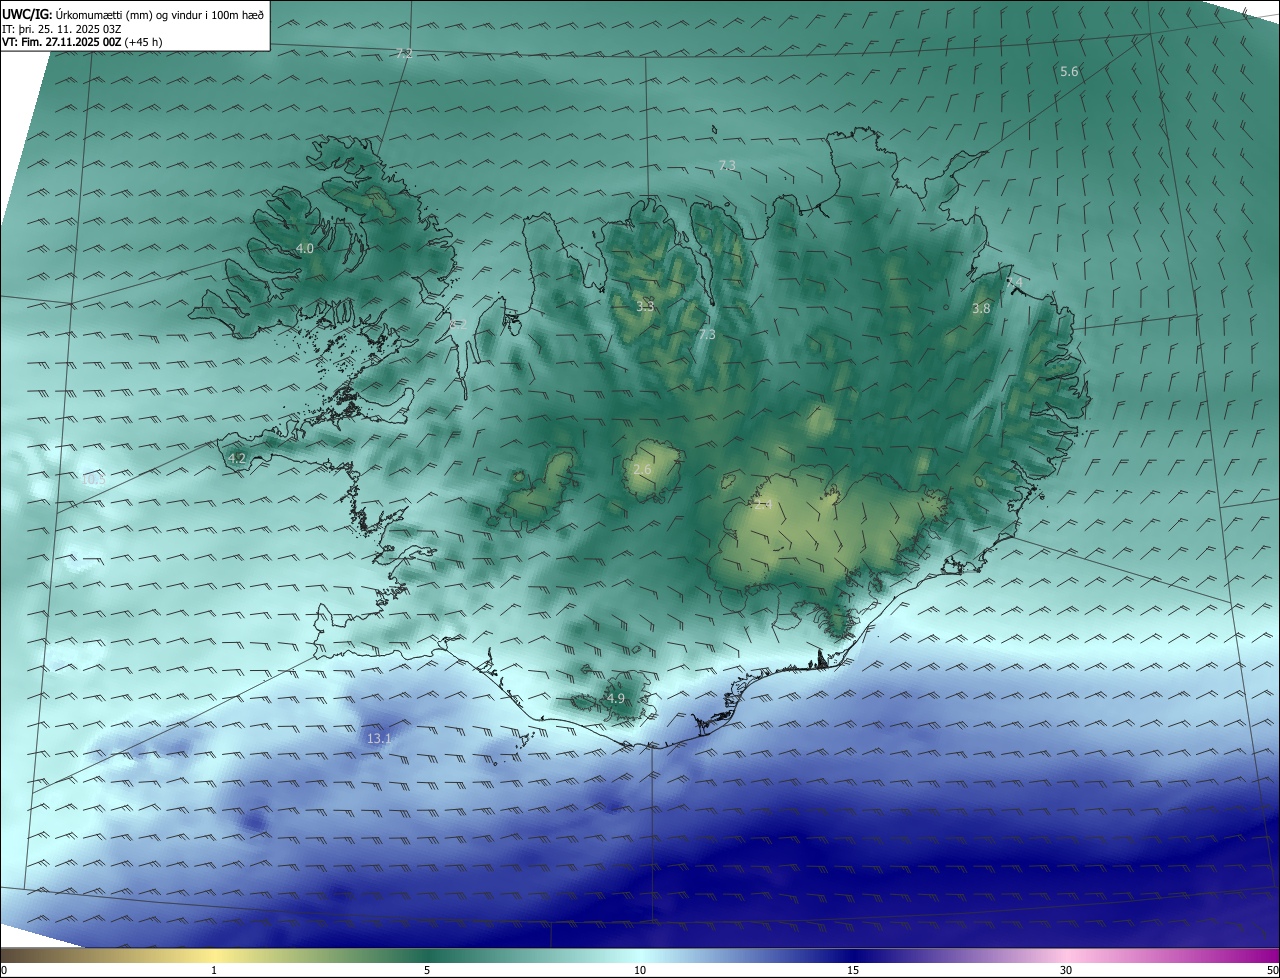
Task: Click the 4.0 value in the Westfjords
Action: coord(305,248)
